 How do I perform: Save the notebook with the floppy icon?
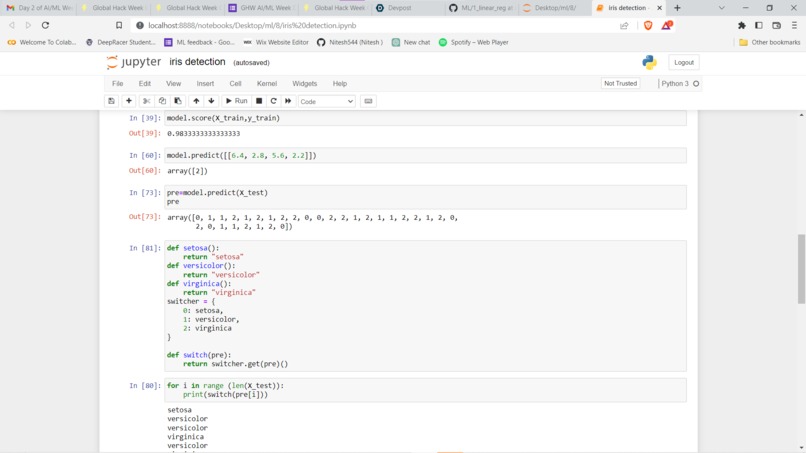point(112,101)
